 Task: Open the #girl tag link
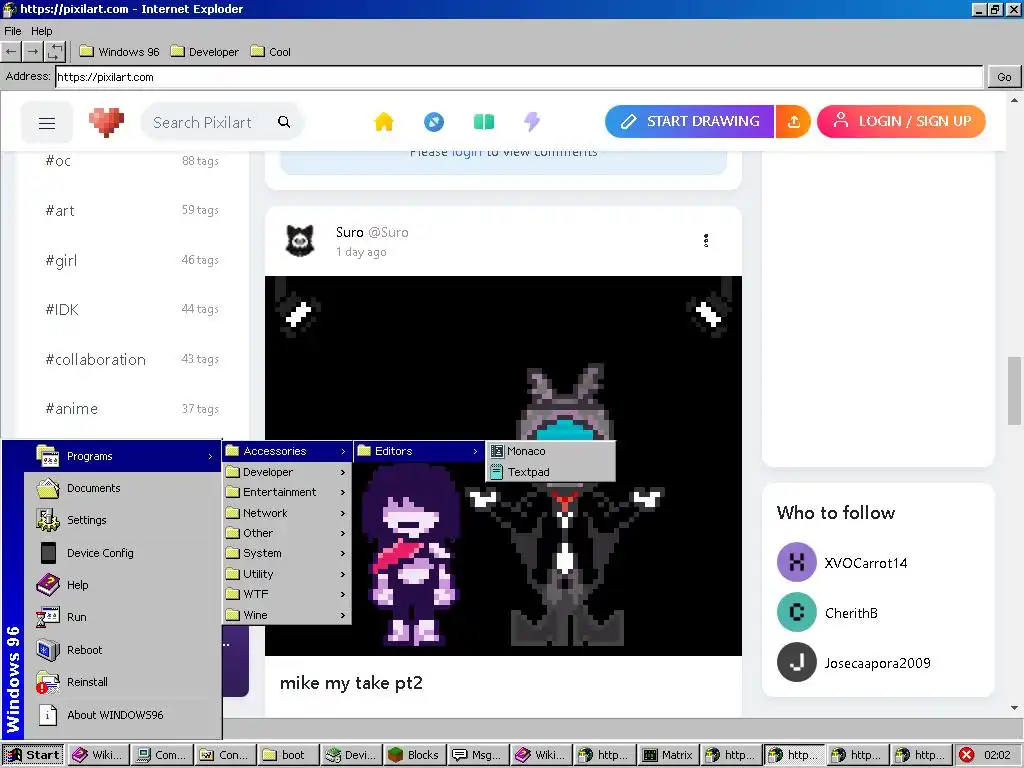point(61,261)
